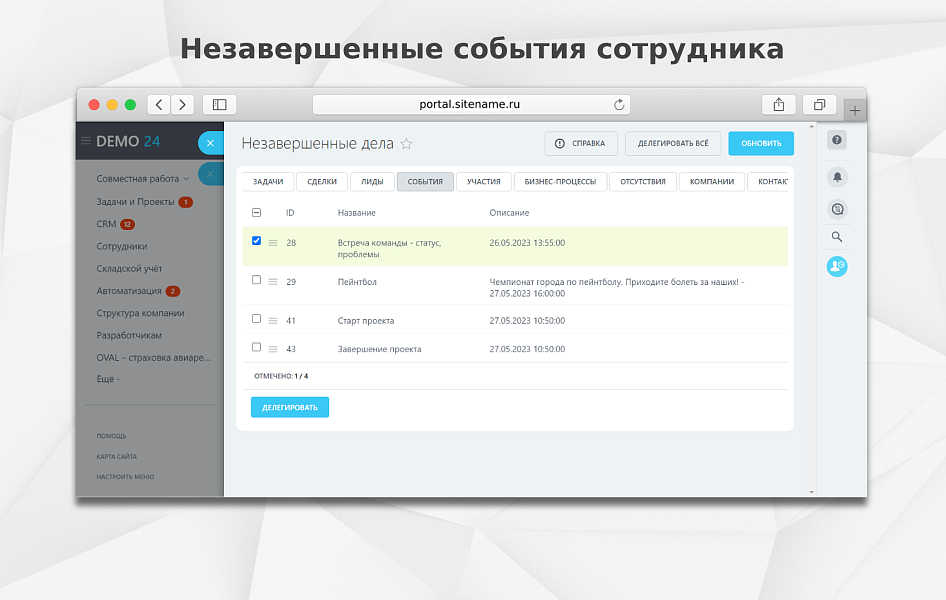Image resolution: width=946 pixels, height=600 pixels.
Task: Switch to the 'Сделки' tab
Action: coord(321,181)
